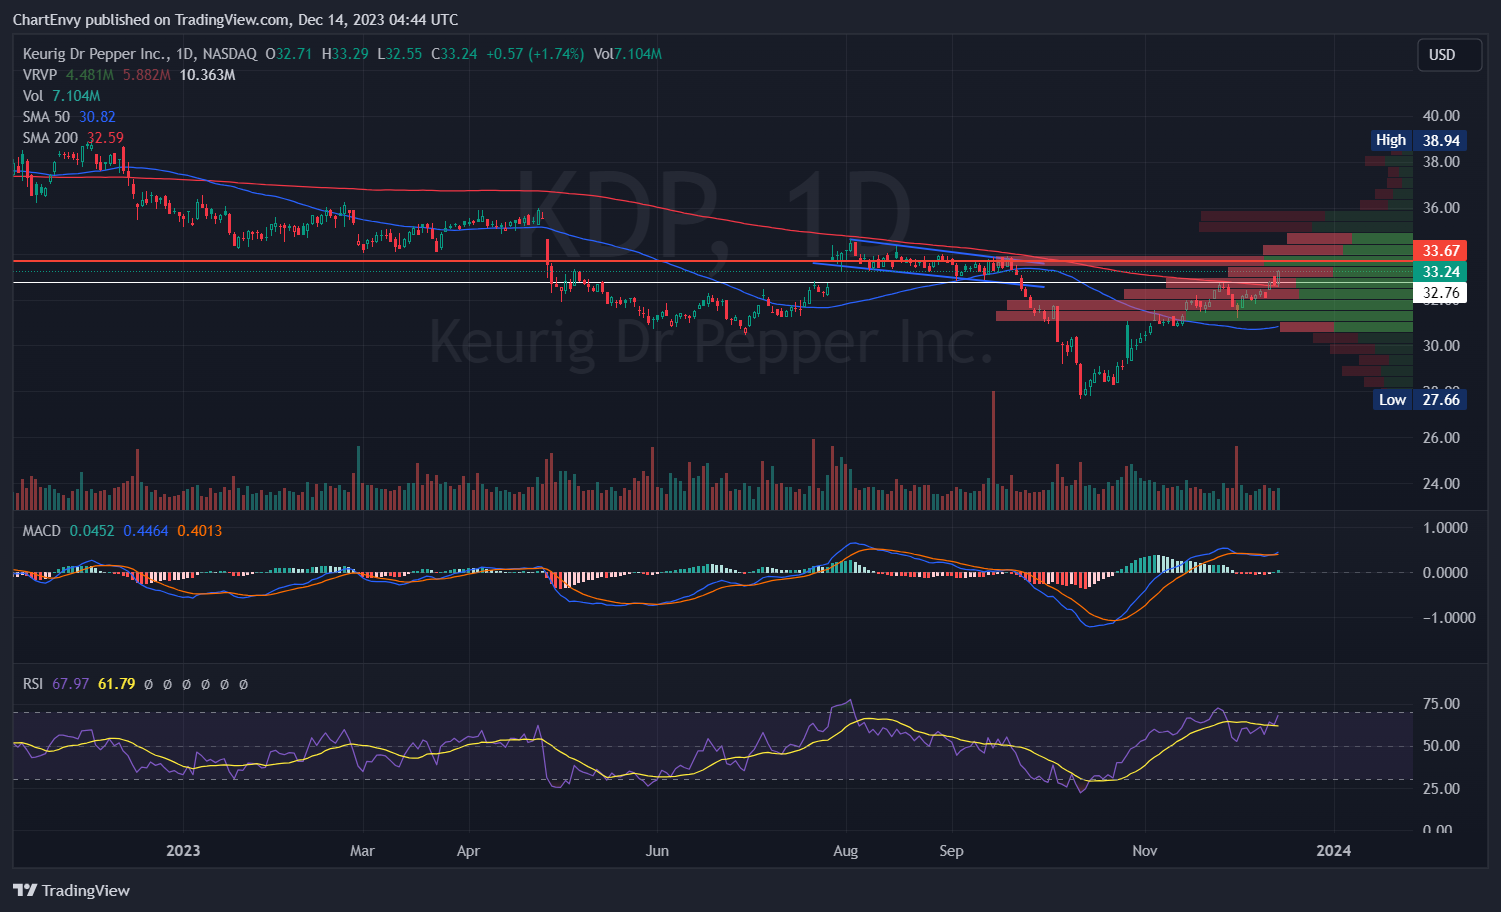The height and width of the screenshot is (912, 1501).
Task: Click the MACD histogram value 0.0452
Action: click(x=92, y=531)
